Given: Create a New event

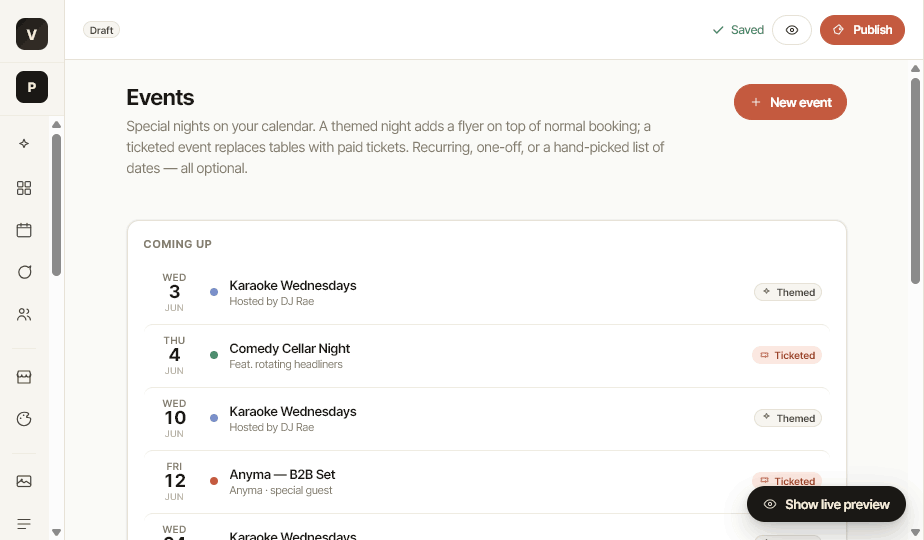Looking at the screenshot, I should coord(790,102).
